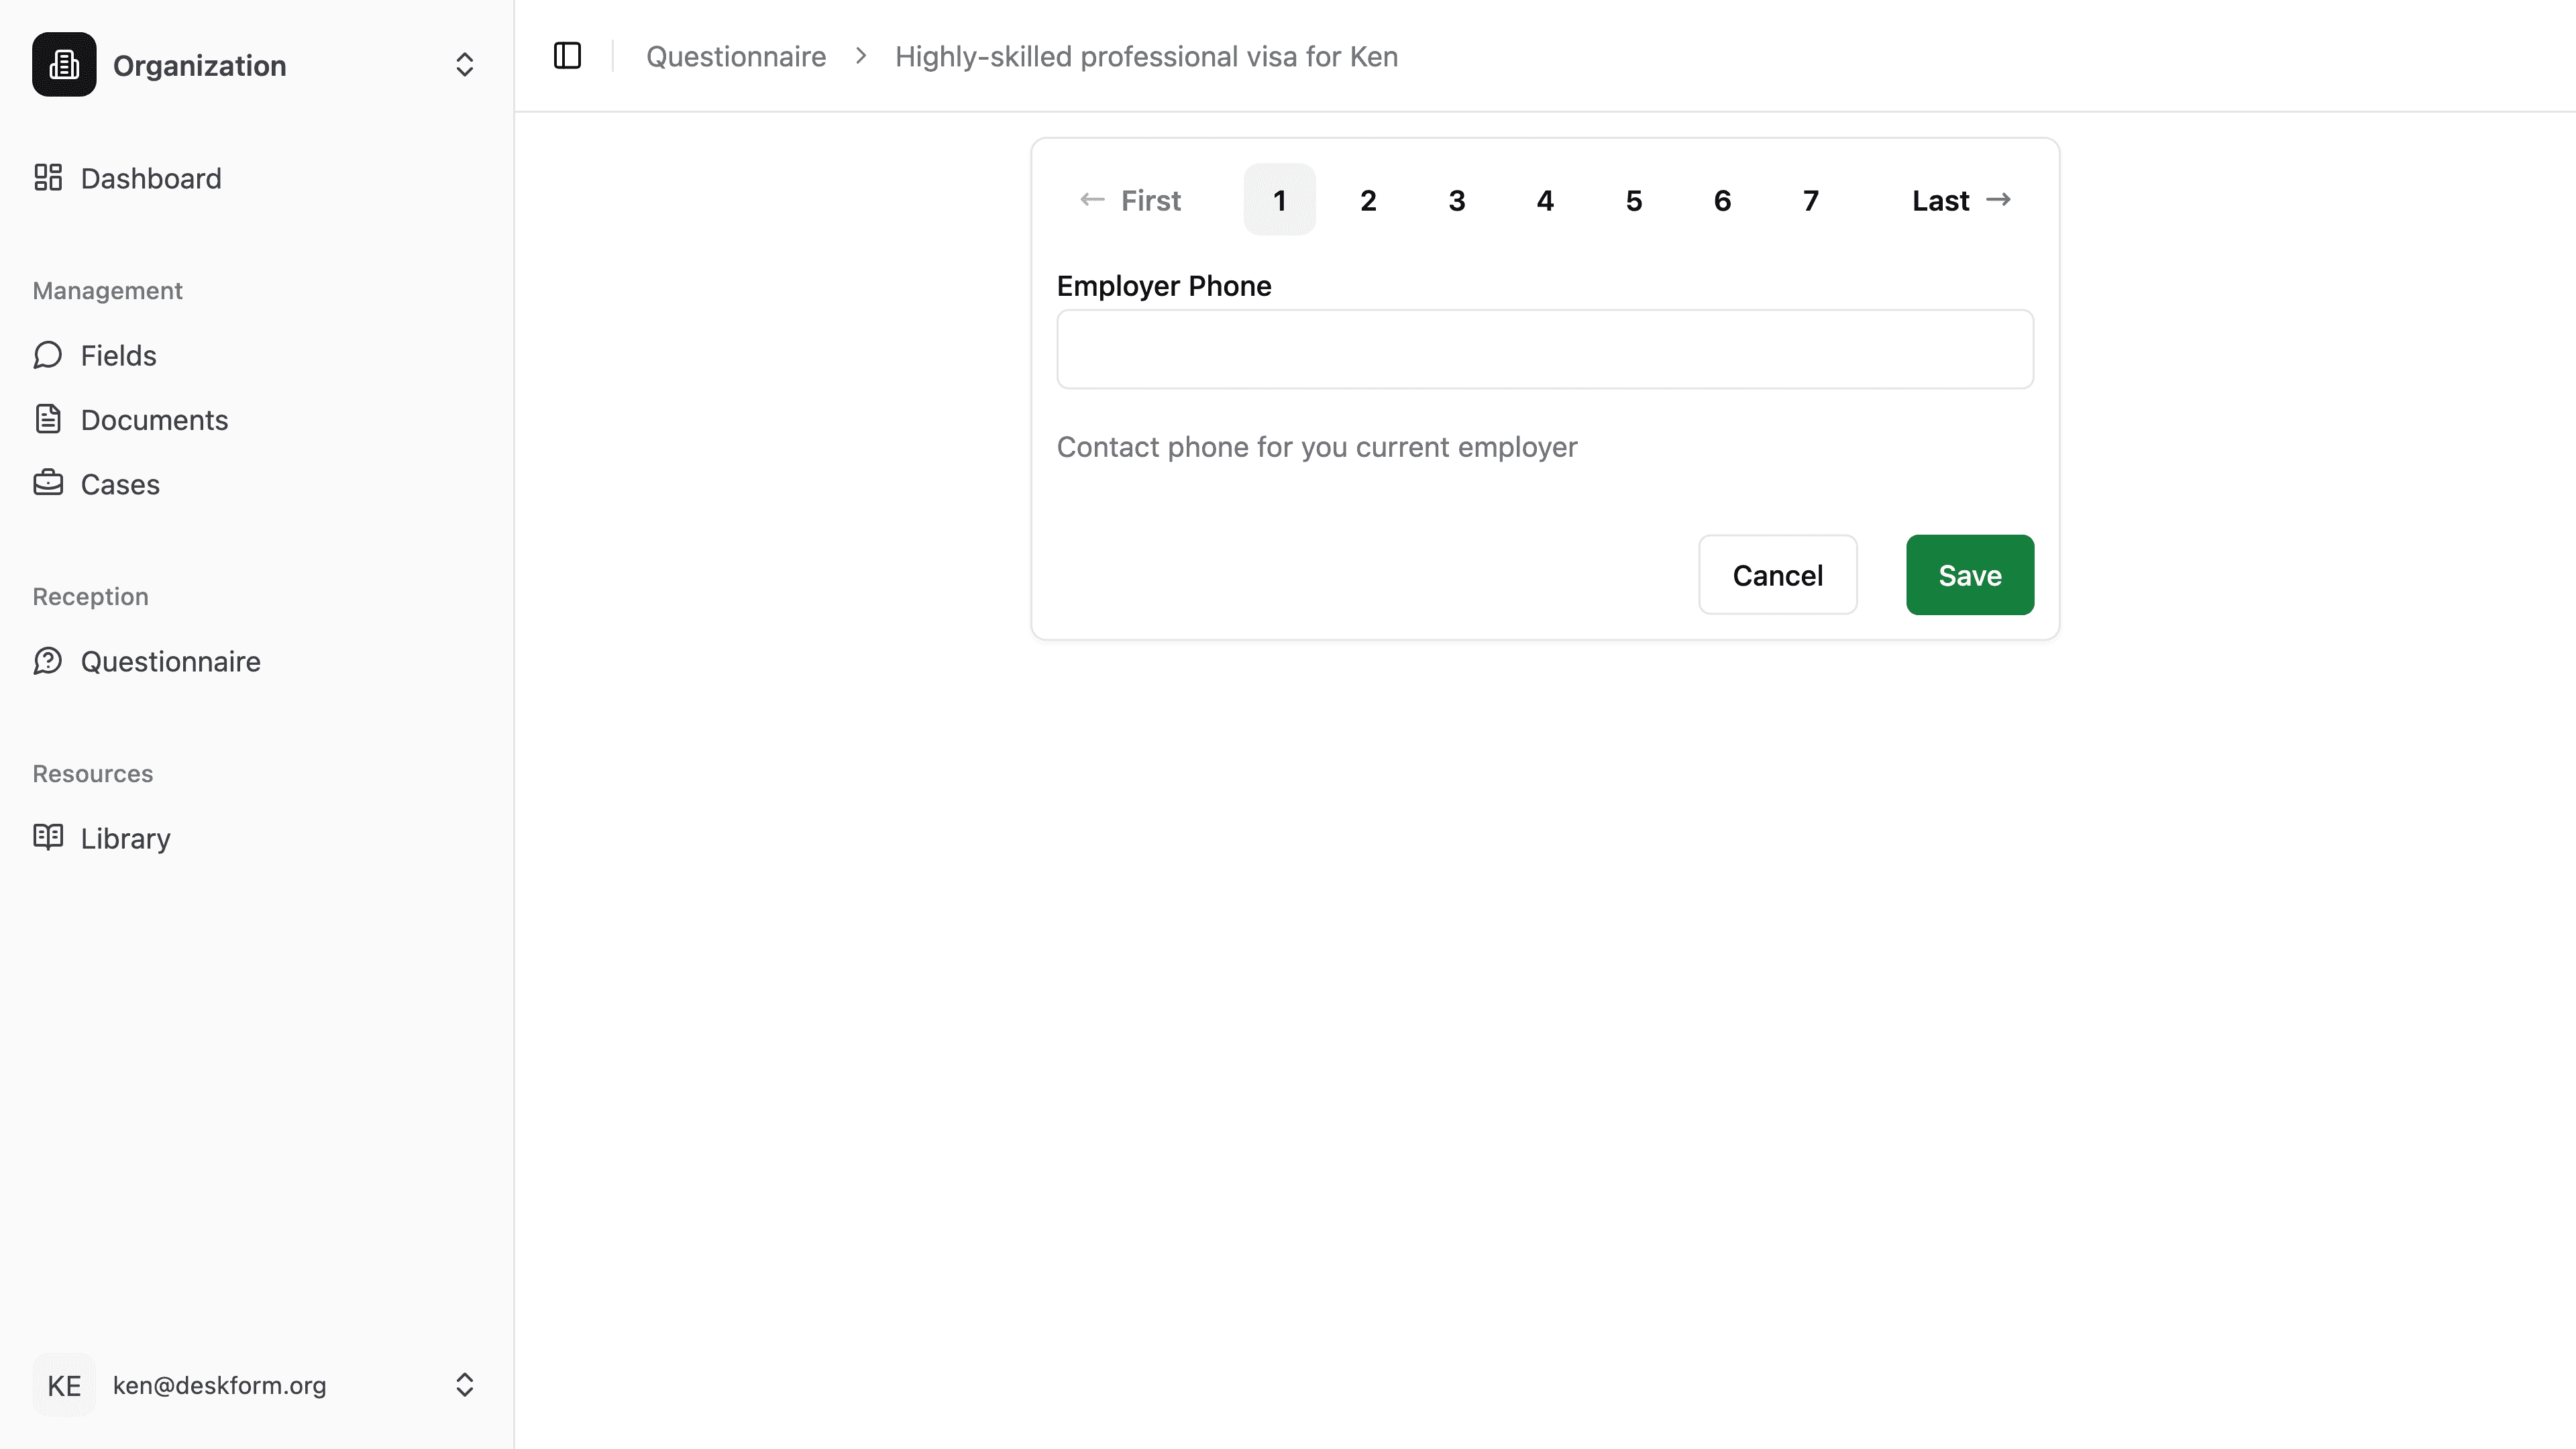Click the KE avatar badge
Image resolution: width=2576 pixels, height=1449 pixels.
(63, 1385)
